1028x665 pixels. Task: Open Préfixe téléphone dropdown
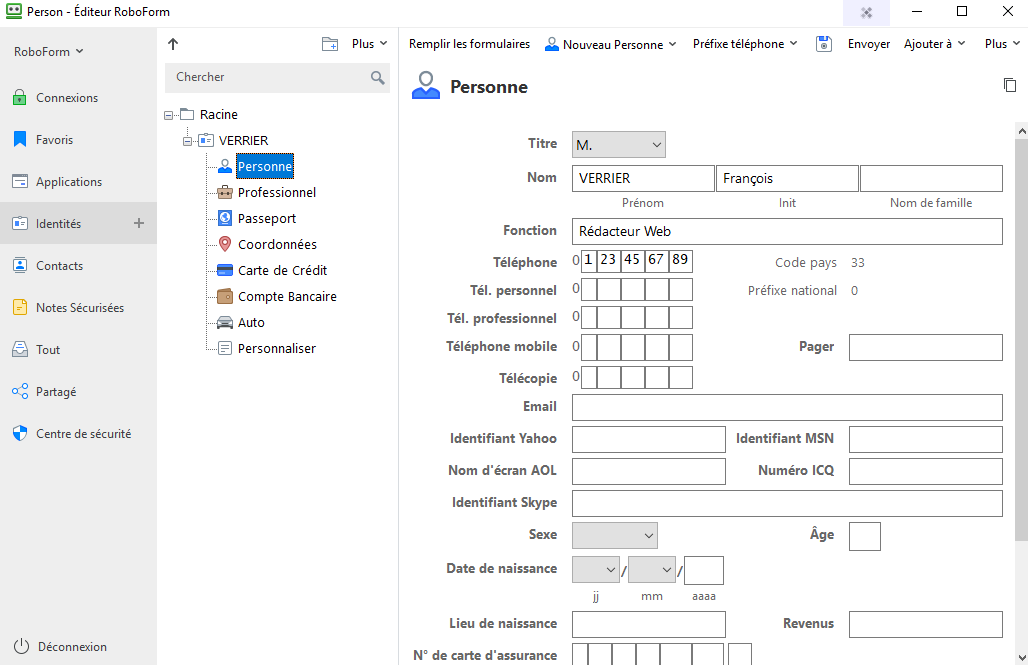click(x=745, y=44)
